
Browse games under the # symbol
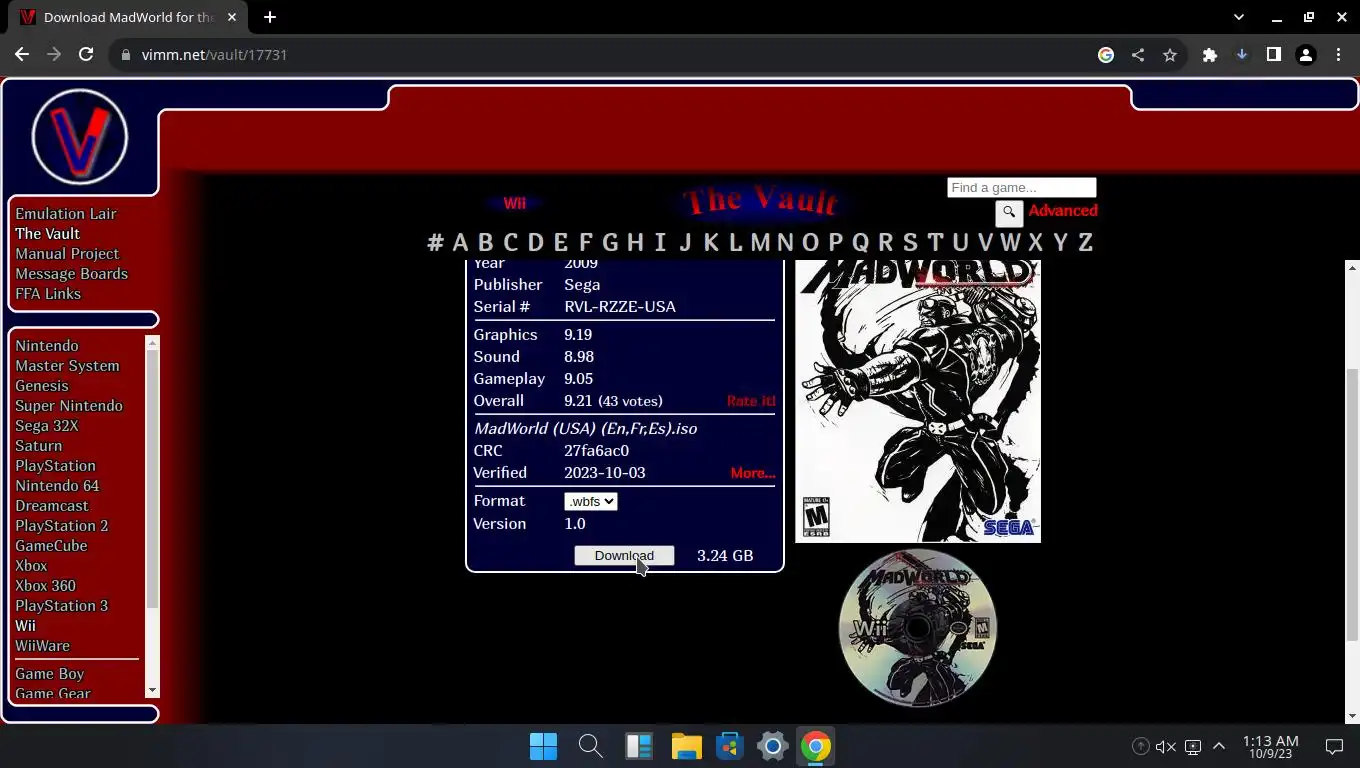point(435,242)
